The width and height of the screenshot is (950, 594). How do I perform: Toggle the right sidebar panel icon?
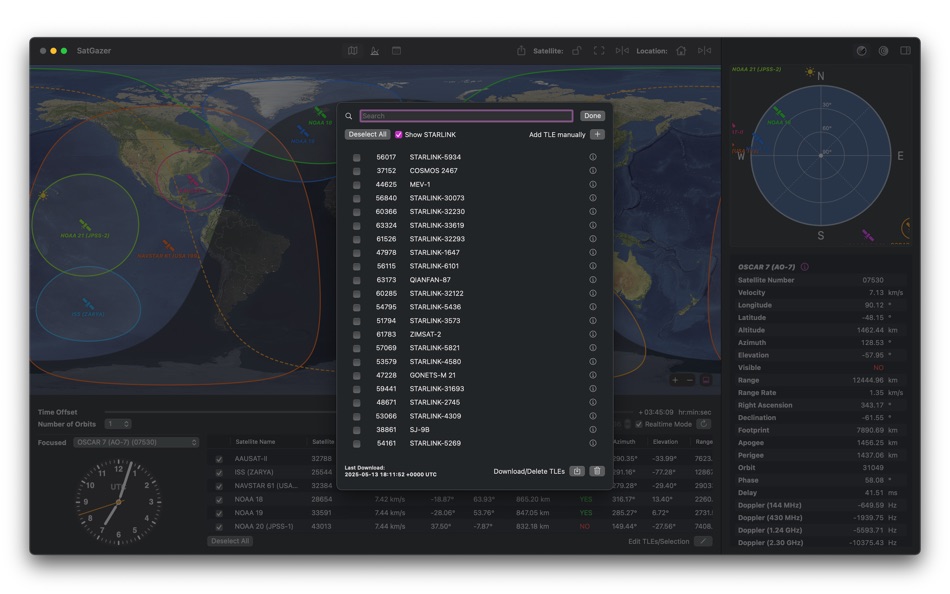pyautogui.click(x=905, y=51)
